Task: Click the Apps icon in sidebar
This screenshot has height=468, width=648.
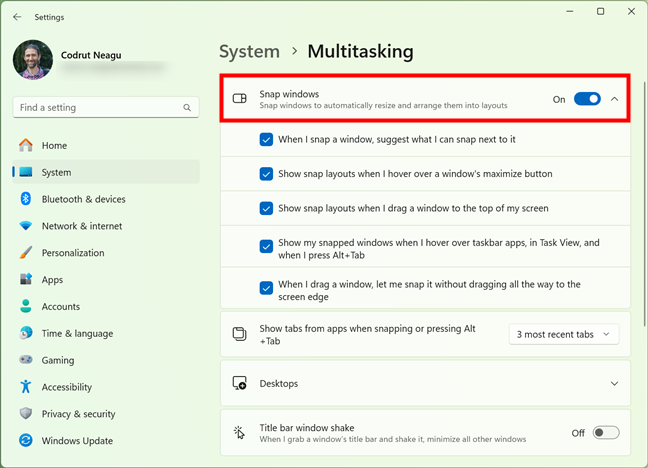Action: pyautogui.click(x=26, y=279)
